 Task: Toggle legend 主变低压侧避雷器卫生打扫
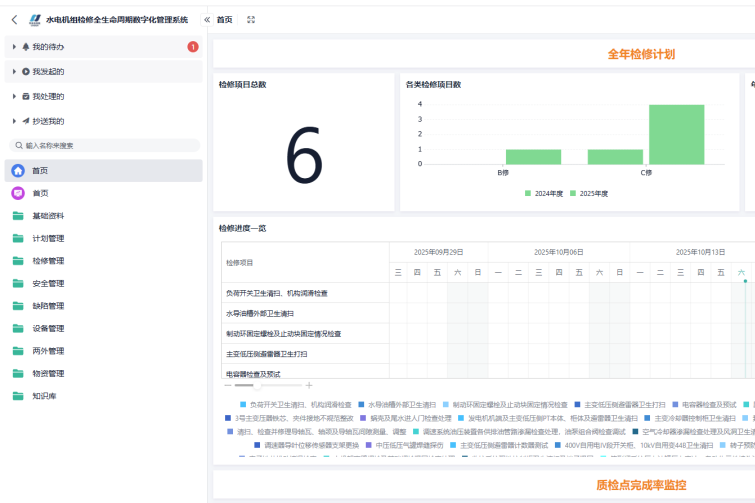click(x=620, y=405)
